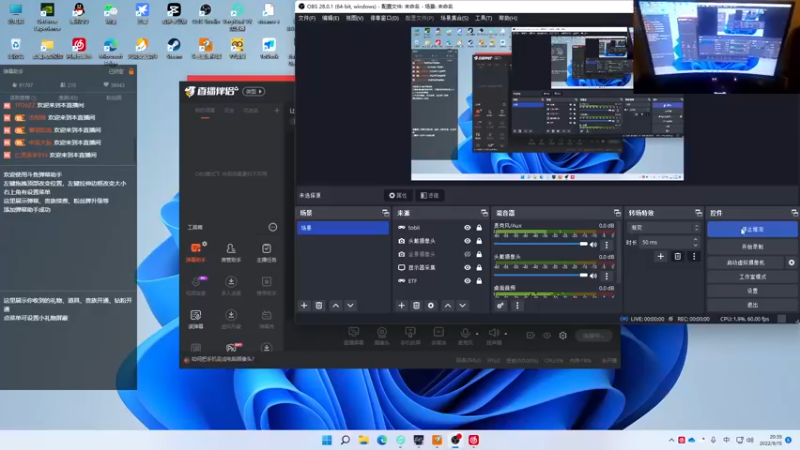Open 麦克风/Aux channel three-dot options menu
Image resolution: width=800 pixels, height=450 pixels.
tap(607, 245)
